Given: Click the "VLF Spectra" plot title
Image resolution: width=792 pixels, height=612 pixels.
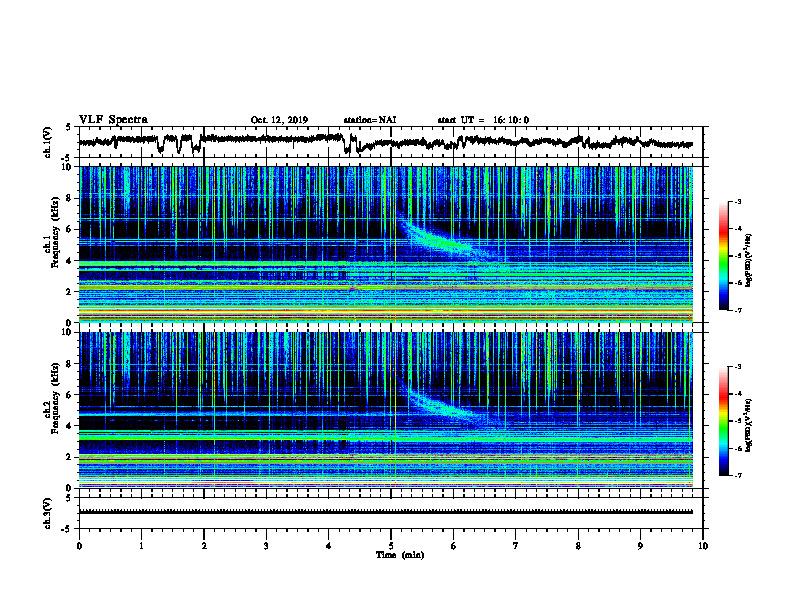Looking at the screenshot, I should point(113,120).
